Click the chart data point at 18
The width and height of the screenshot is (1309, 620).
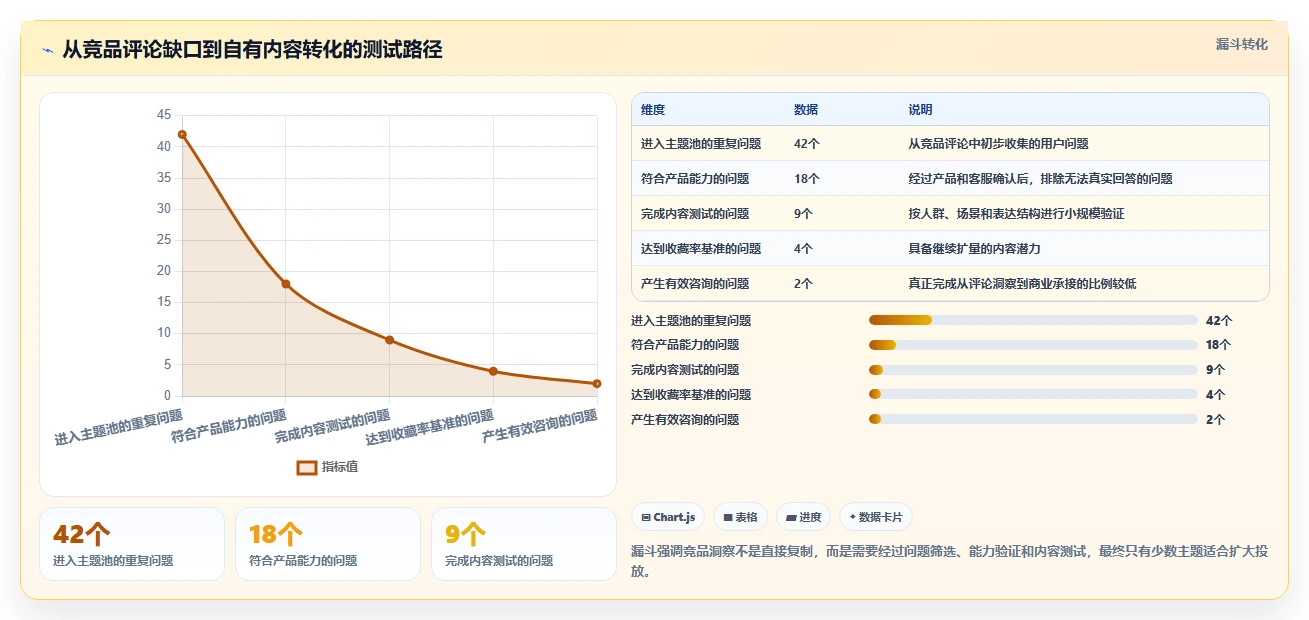[x=286, y=284]
